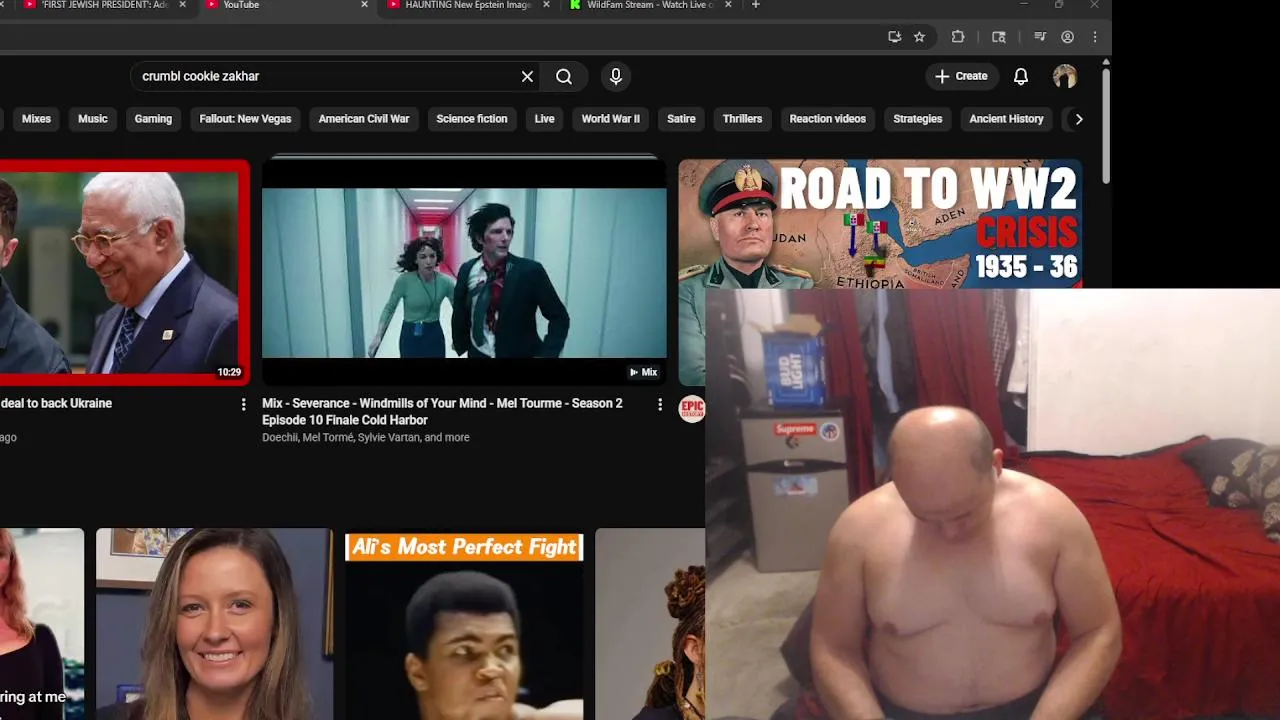Close the 'FIRST JEWISH PRESIDENT' tab
The height and width of the screenshot is (720, 1280).
coord(182,5)
